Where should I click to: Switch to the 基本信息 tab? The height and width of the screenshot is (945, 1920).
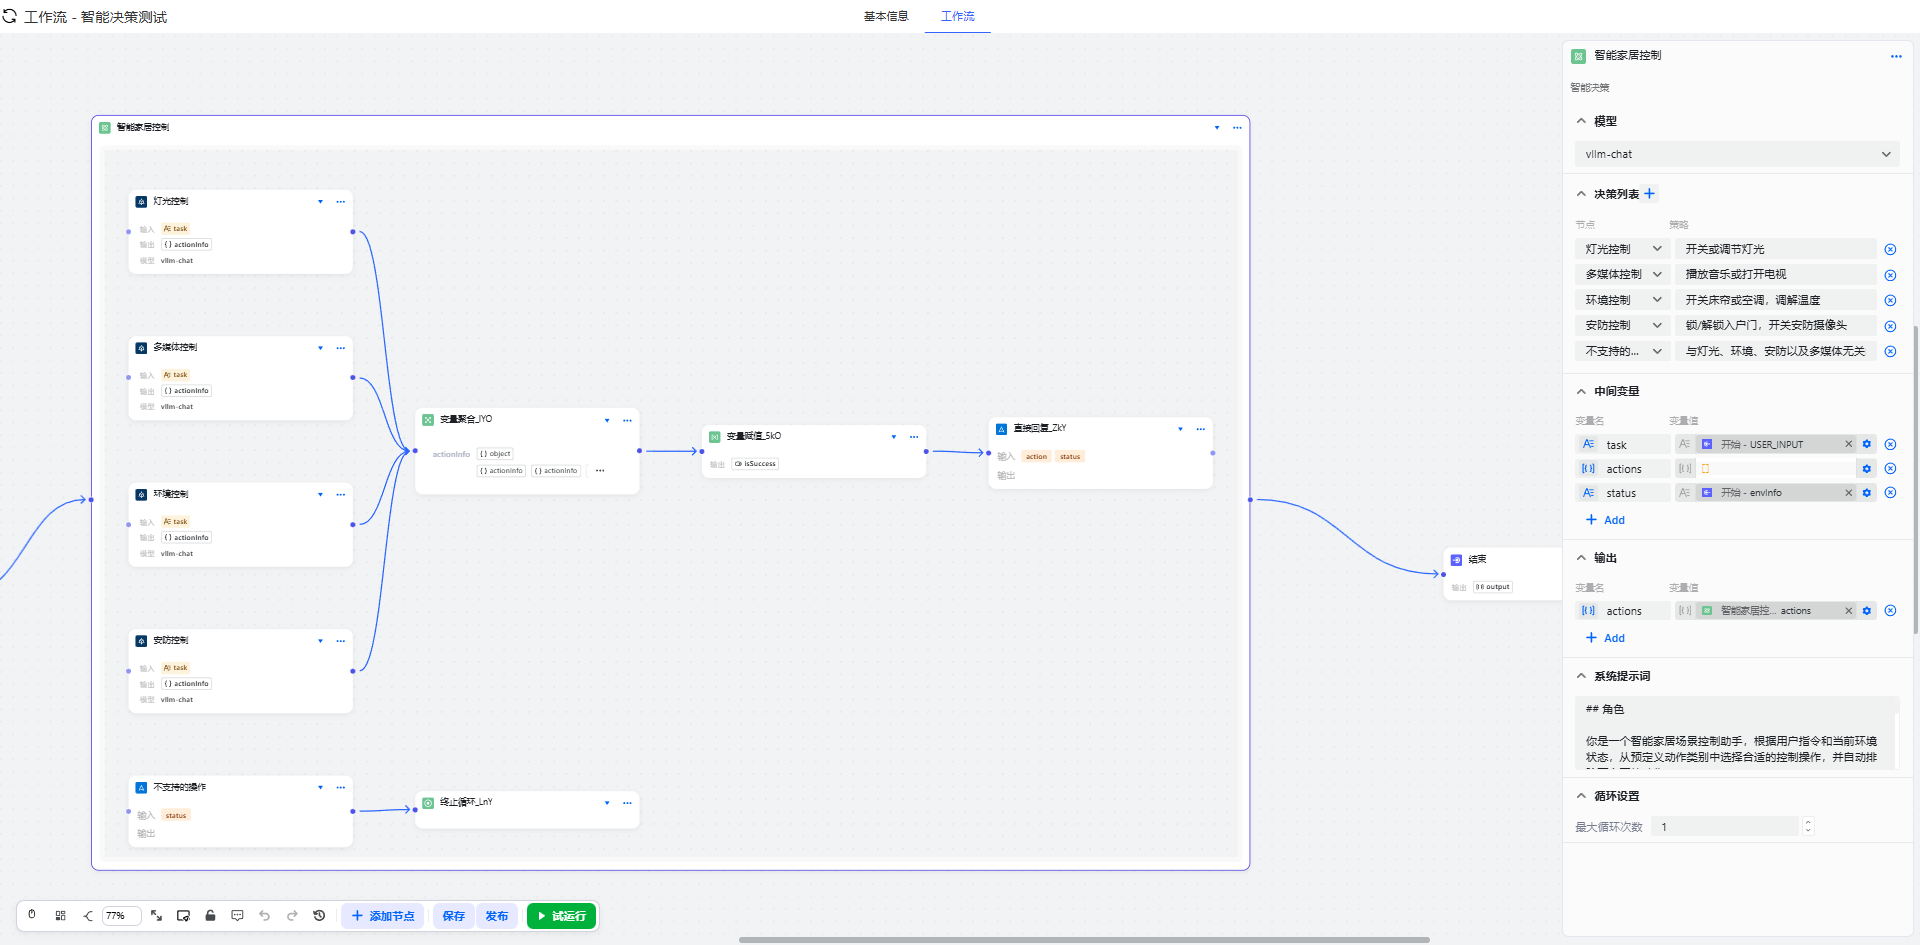[885, 16]
